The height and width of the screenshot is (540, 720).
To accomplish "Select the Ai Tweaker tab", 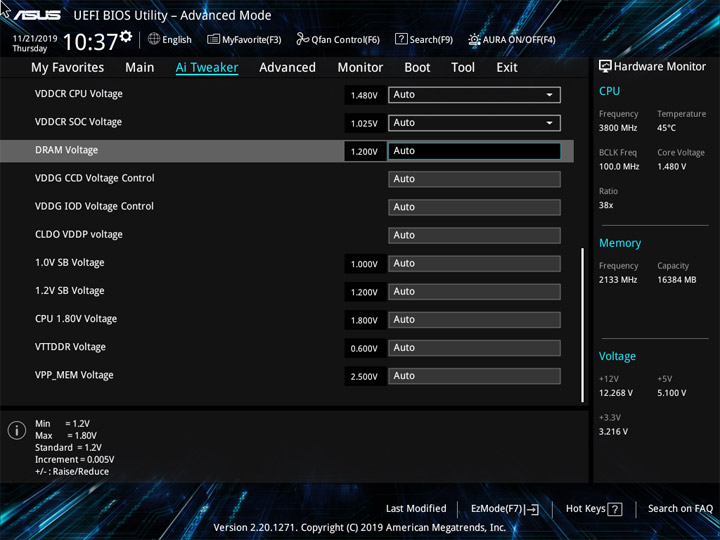I will [x=207, y=68].
